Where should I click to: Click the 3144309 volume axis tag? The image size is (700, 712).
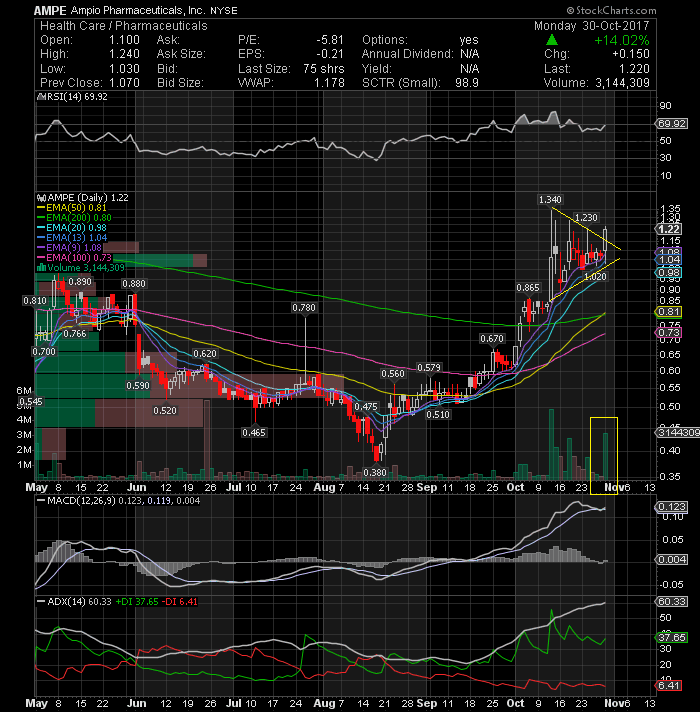click(x=678, y=432)
